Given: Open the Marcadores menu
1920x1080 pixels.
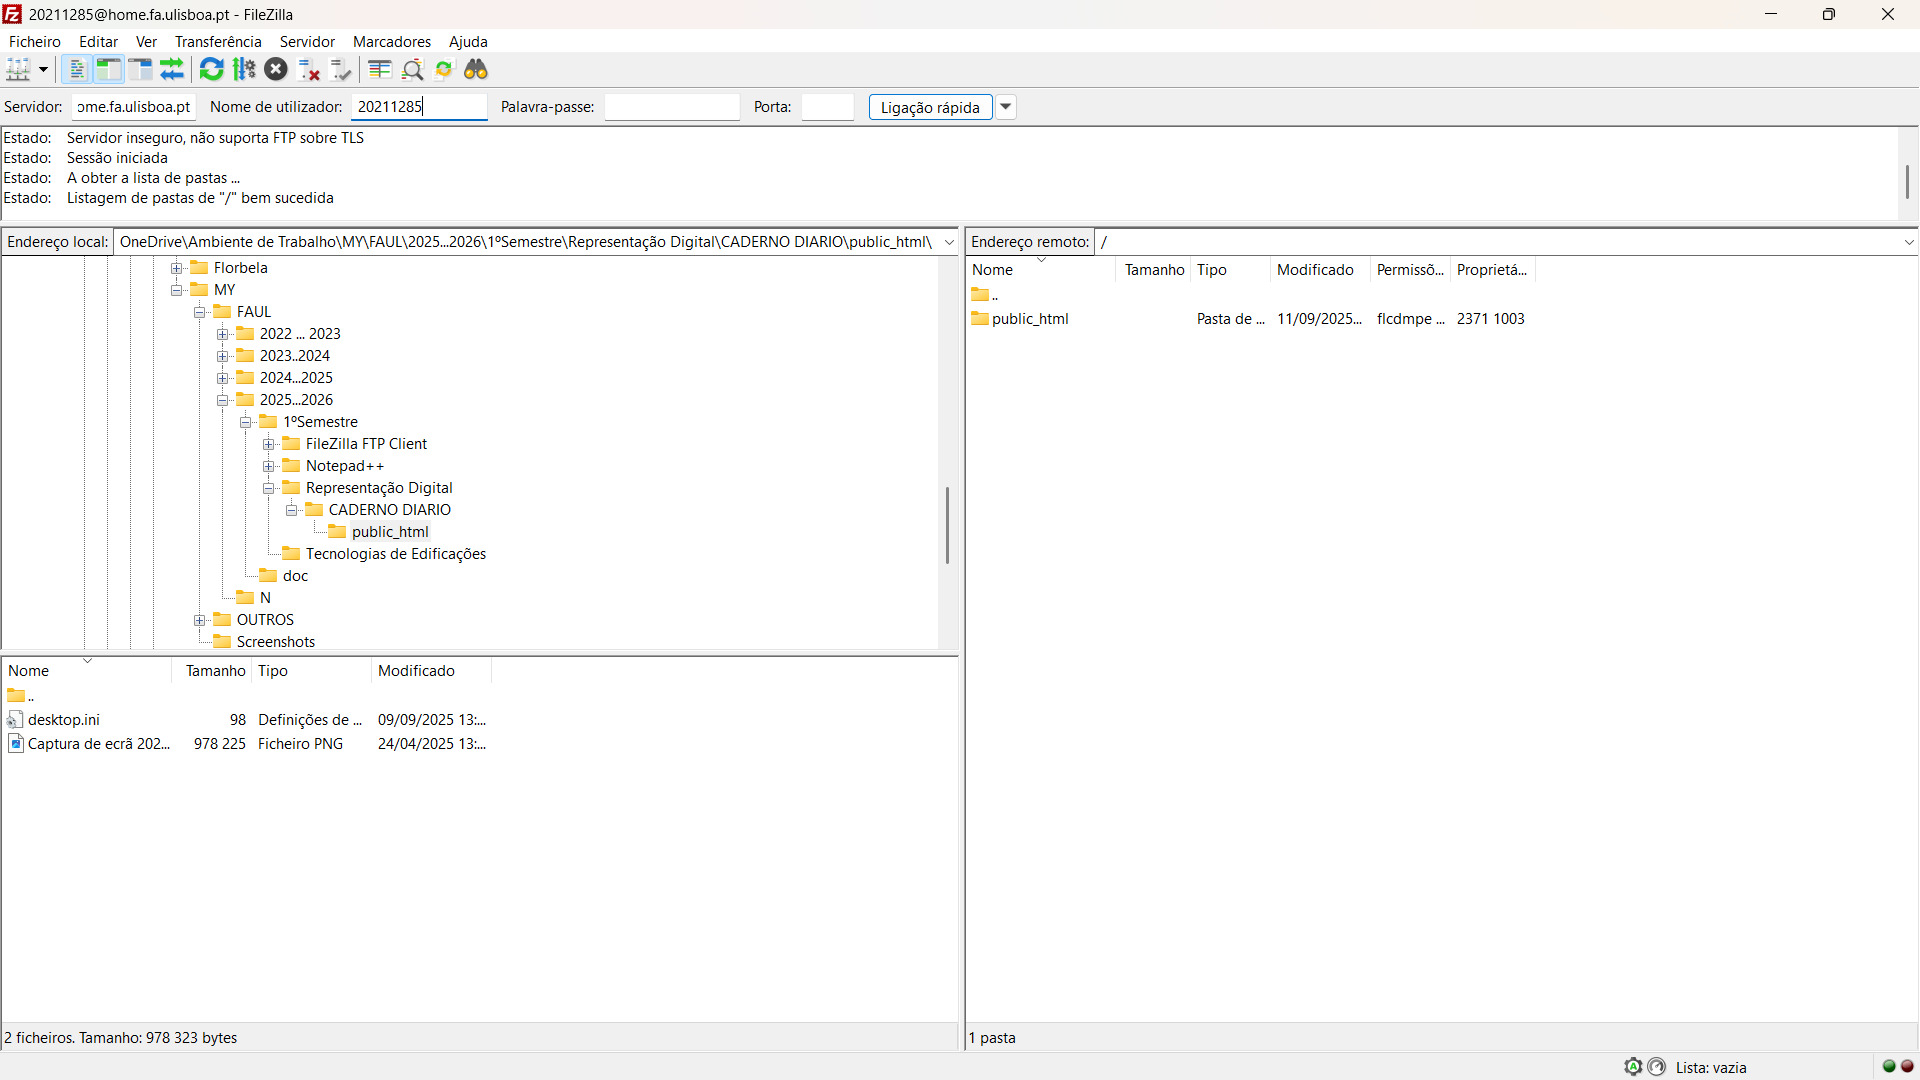Looking at the screenshot, I should pyautogui.click(x=391, y=41).
